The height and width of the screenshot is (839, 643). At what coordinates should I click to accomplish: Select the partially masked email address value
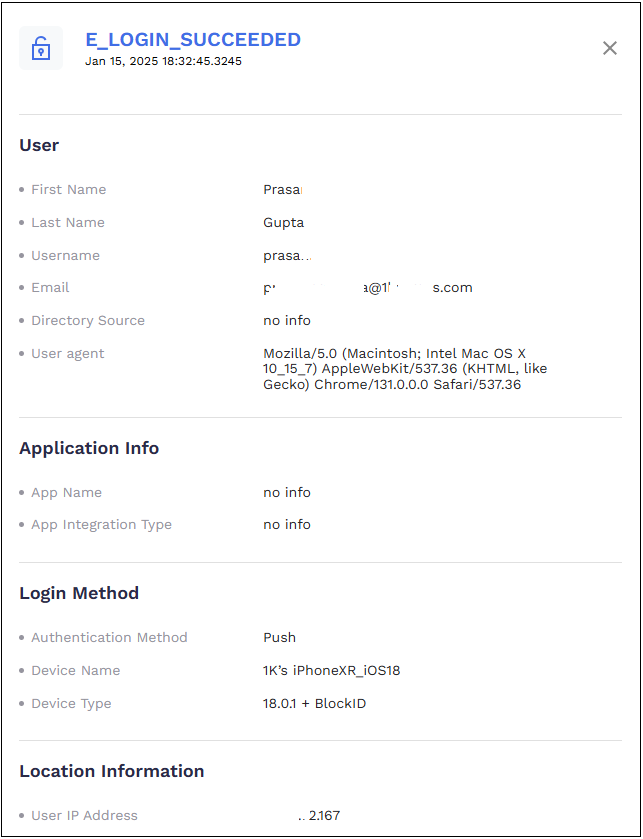(367, 288)
